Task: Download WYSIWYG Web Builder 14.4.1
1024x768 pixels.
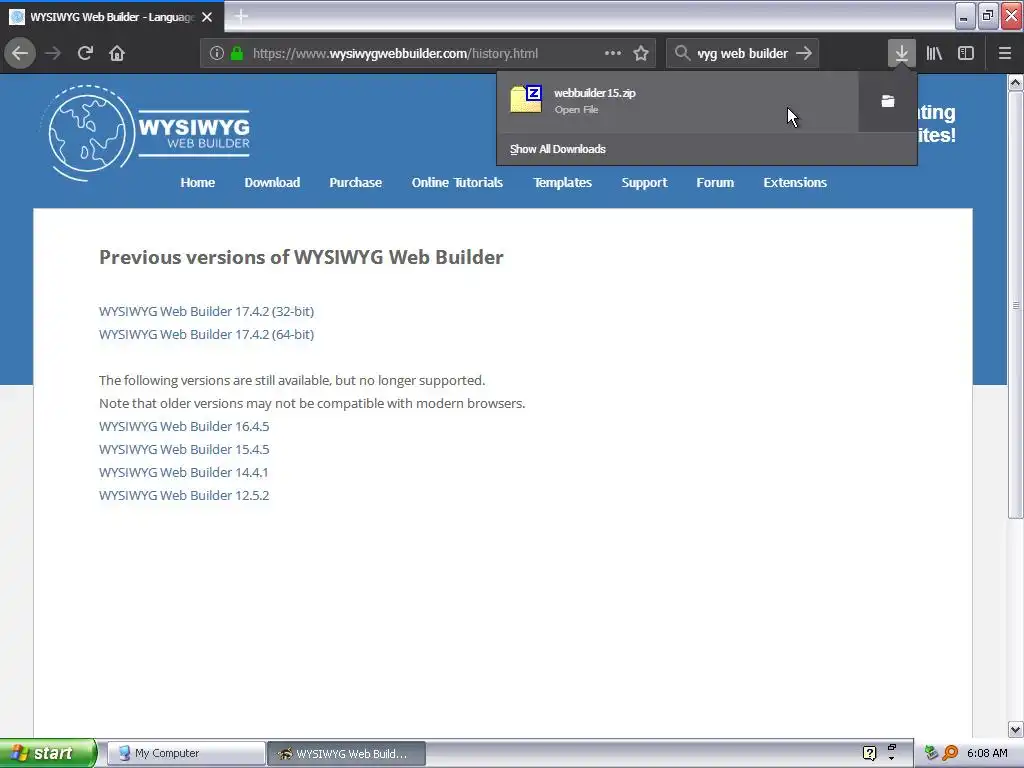Action: pyautogui.click(x=184, y=472)
